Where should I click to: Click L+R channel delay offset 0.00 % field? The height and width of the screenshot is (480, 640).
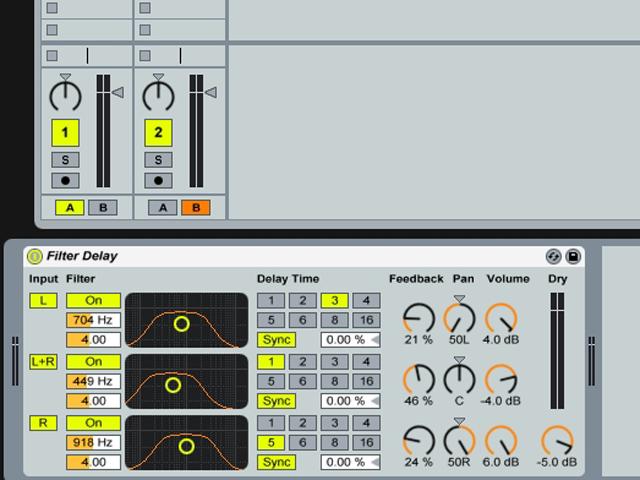(351, 401)
